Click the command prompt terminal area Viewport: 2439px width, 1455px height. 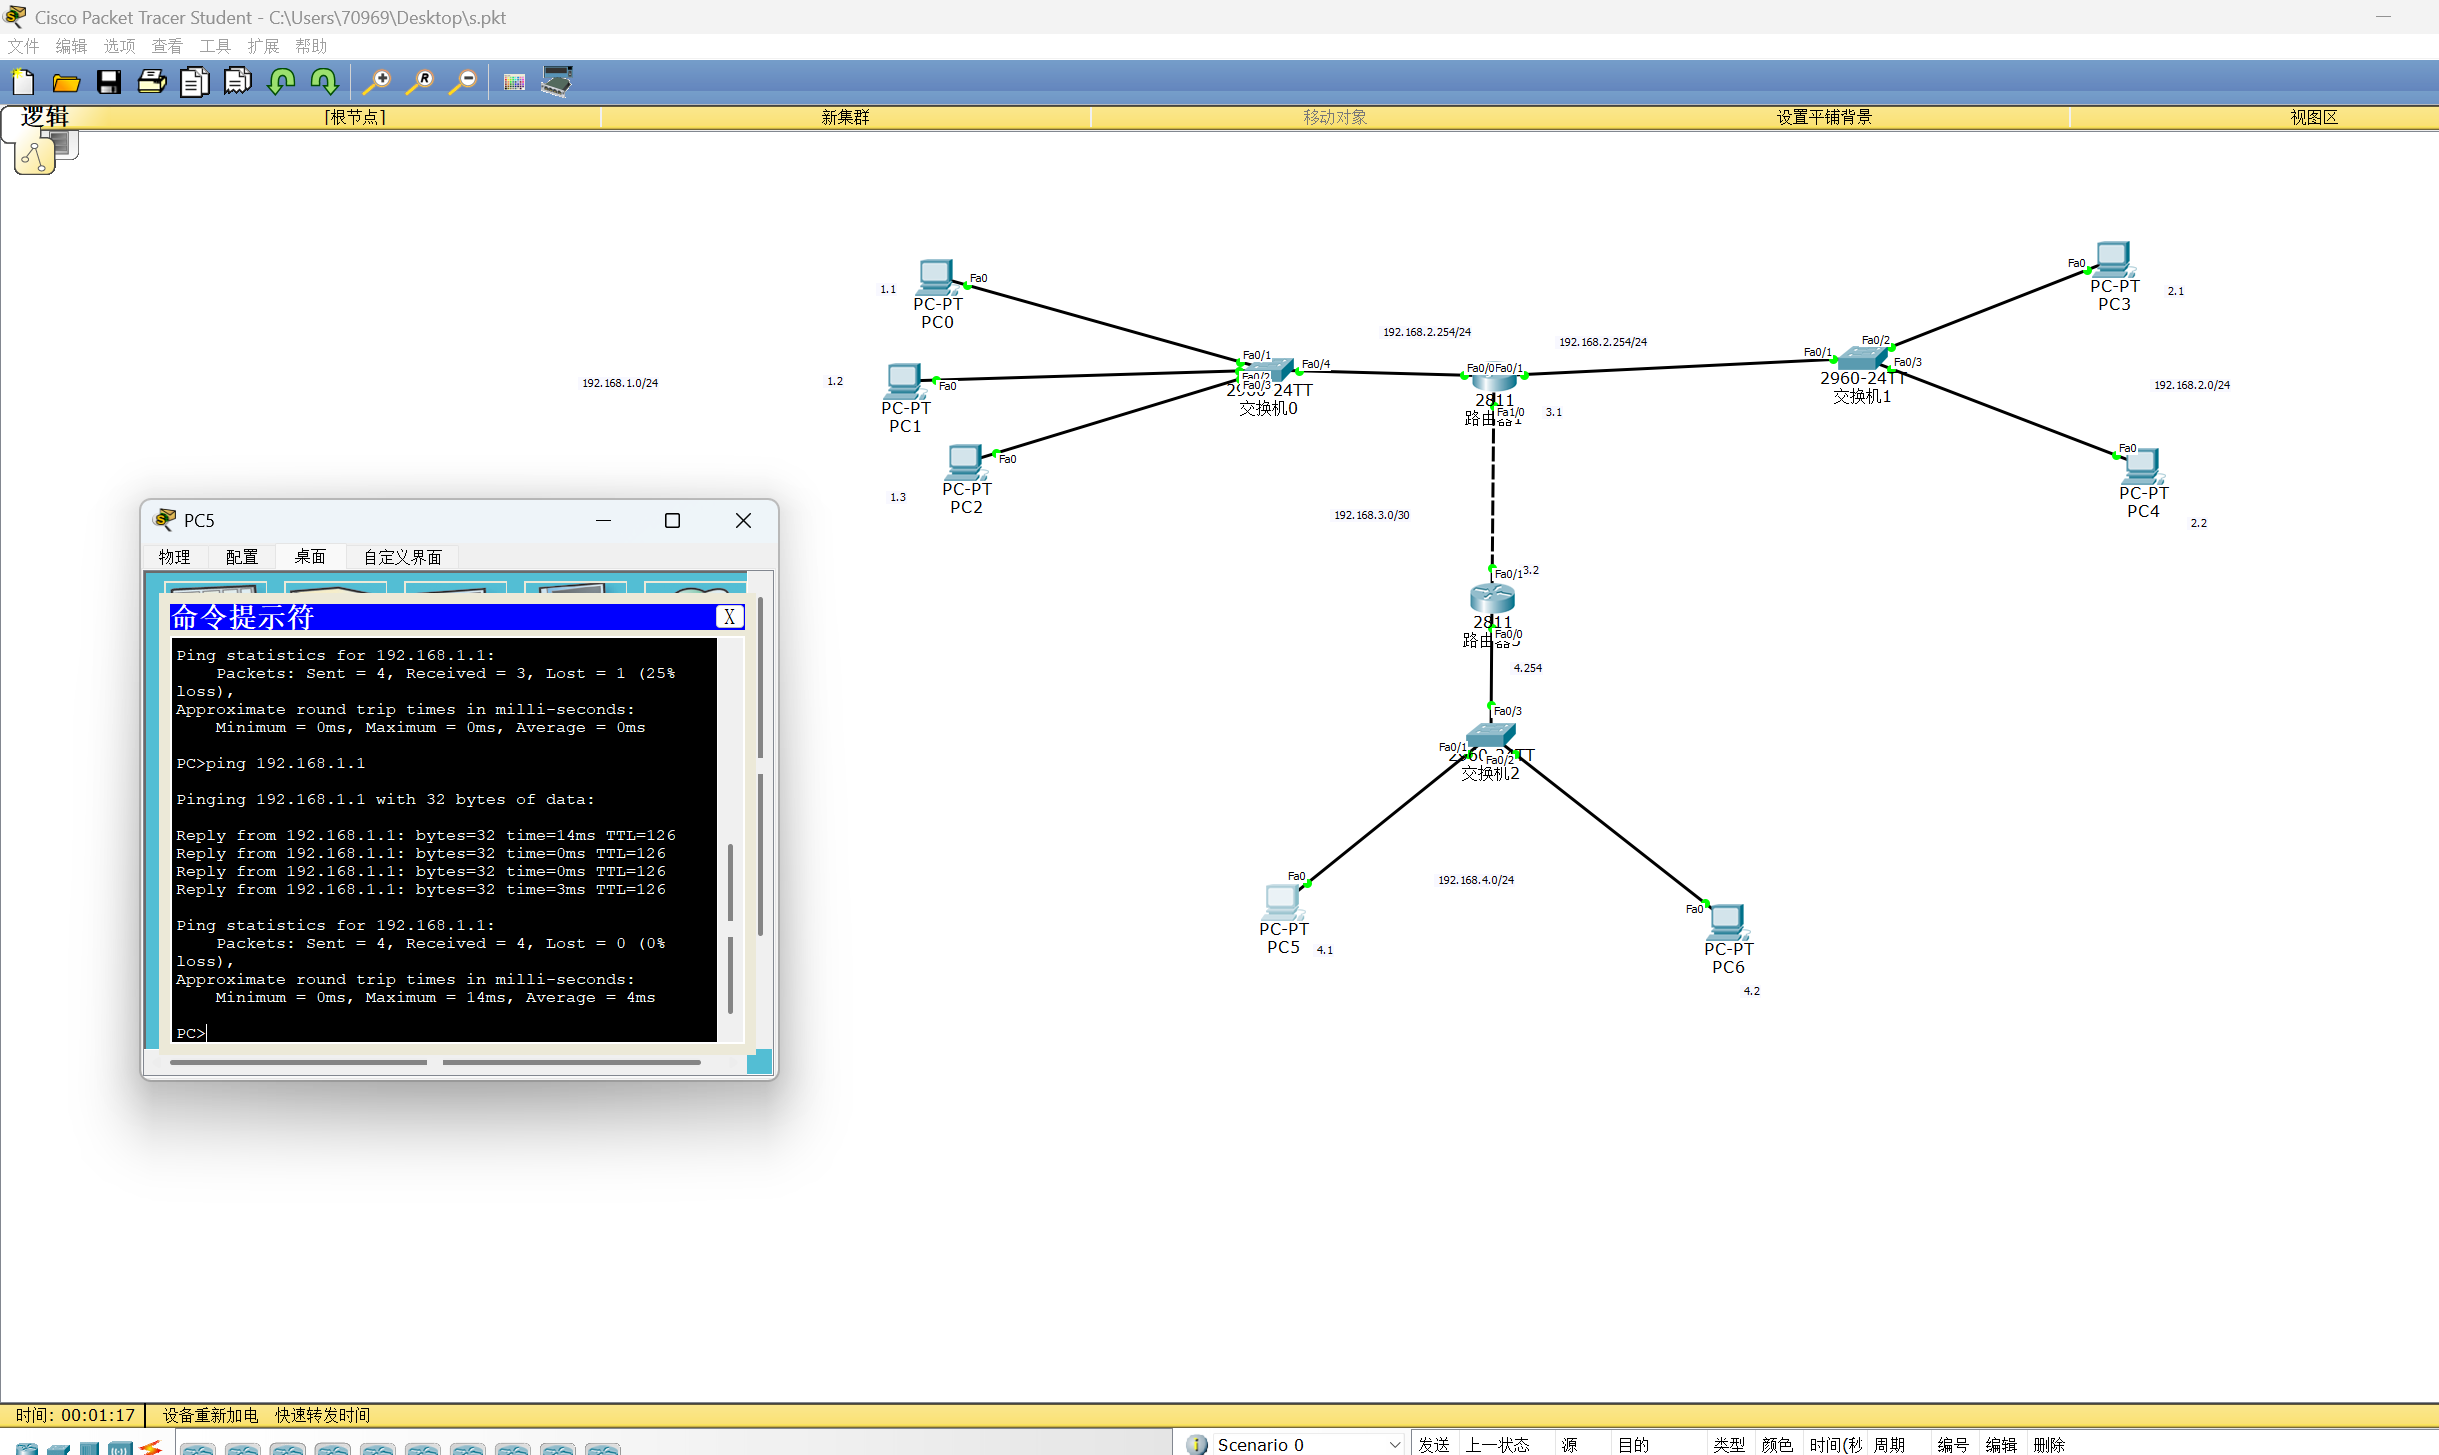(x=445, y=840)
